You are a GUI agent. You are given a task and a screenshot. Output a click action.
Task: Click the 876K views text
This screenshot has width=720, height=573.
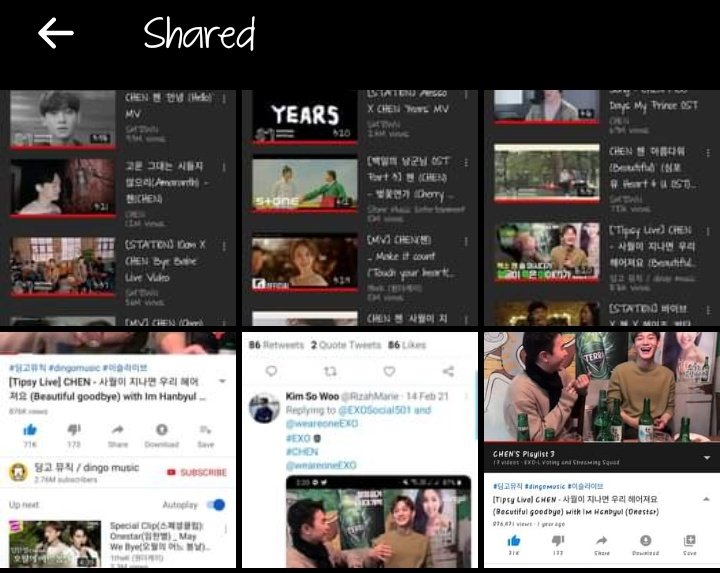[x=28, y=411]
